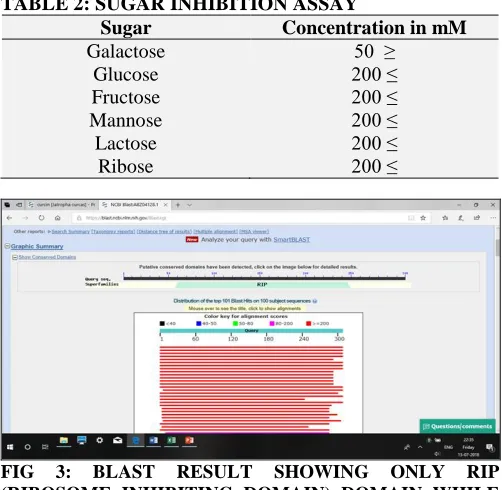502x490 pixels.
Task: Click the Add notes pen icon
Action: [461, 218]
